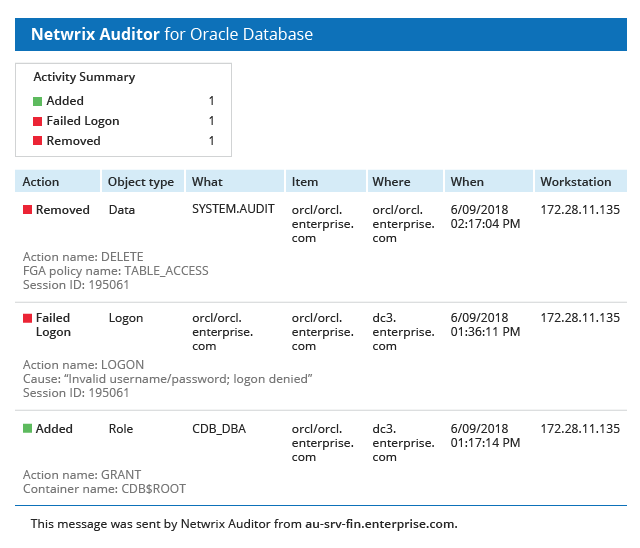Click the Workstation column header
The width and height of the screenshot is (640, 548).
(581, 181)
